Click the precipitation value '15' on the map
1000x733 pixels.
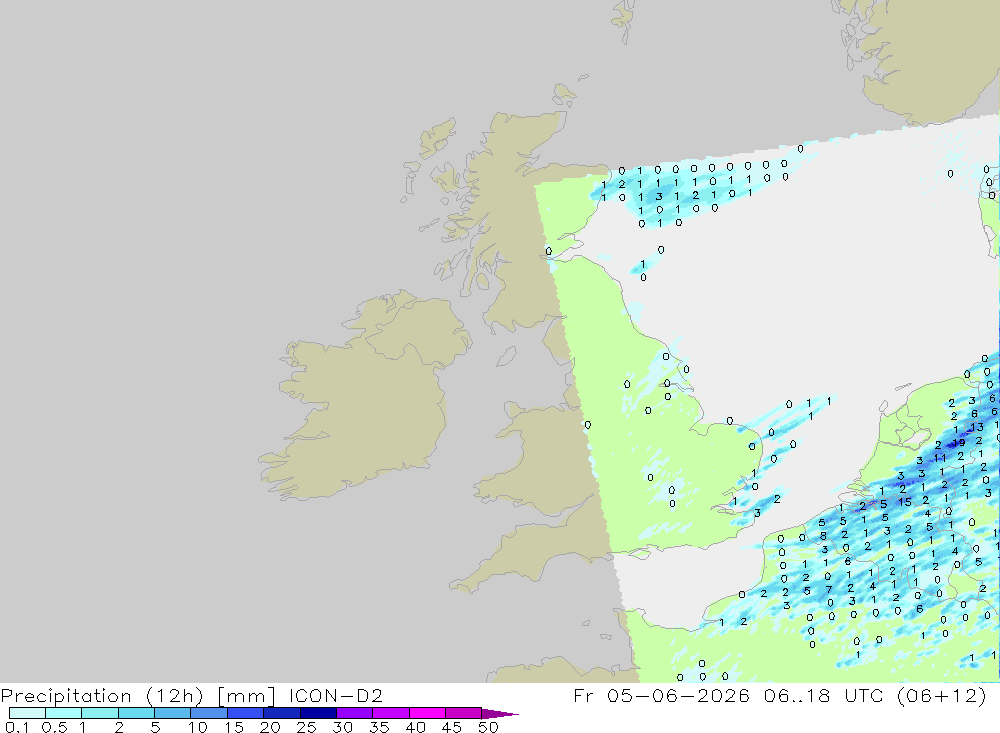point(905,502)
